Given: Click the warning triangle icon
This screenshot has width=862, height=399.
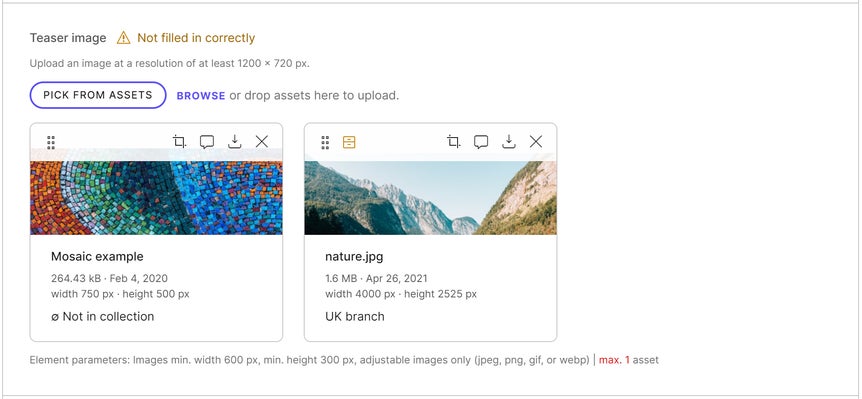Looking at the screenshot, I should [x=124, y=38].
